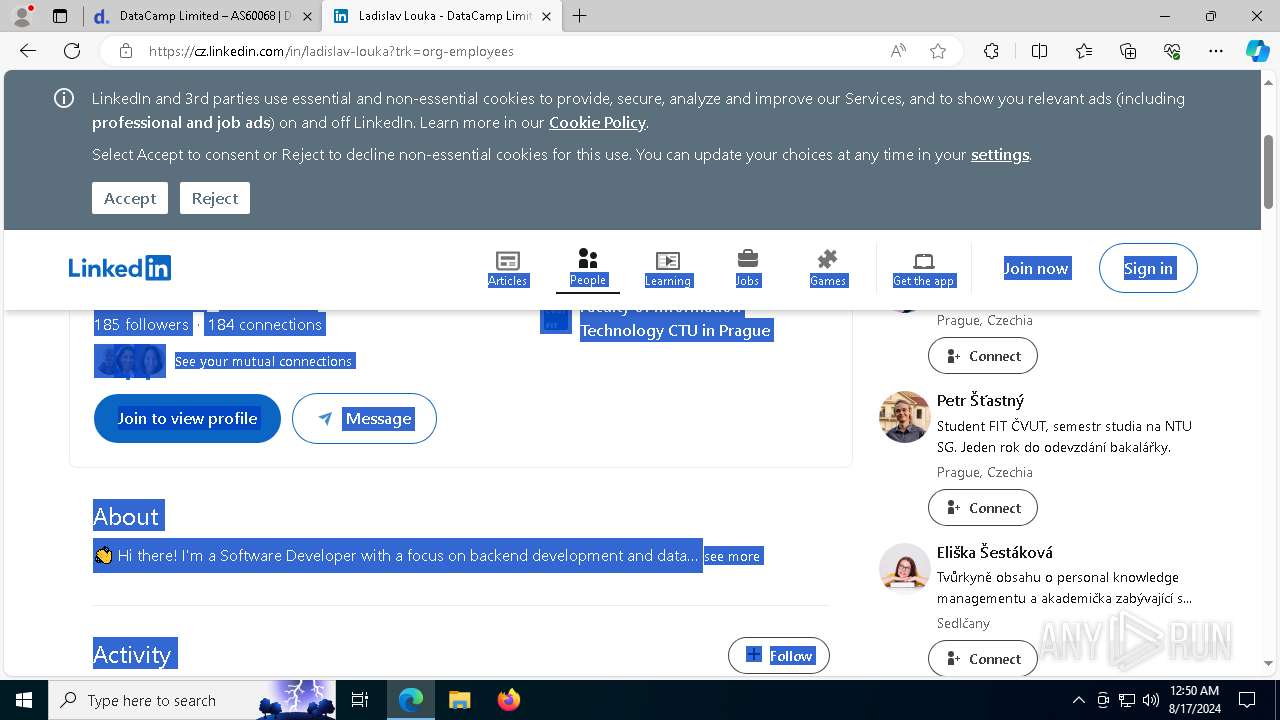Image resolution: width=1280 pixels, height=720 pixels.
Task: Toggle the Split screen icon
Action: pyautogui.click(x=1039, y=51)
